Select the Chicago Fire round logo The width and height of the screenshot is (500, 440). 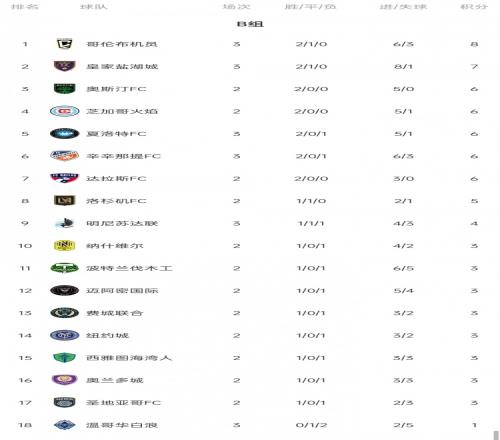tap(64, 111)
